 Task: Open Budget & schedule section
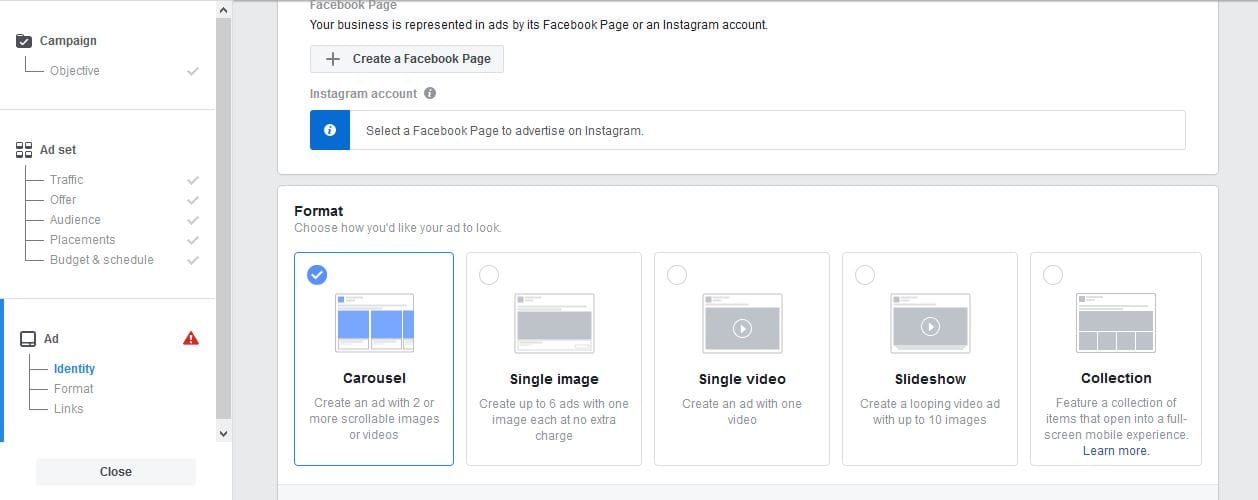(102, 260)
